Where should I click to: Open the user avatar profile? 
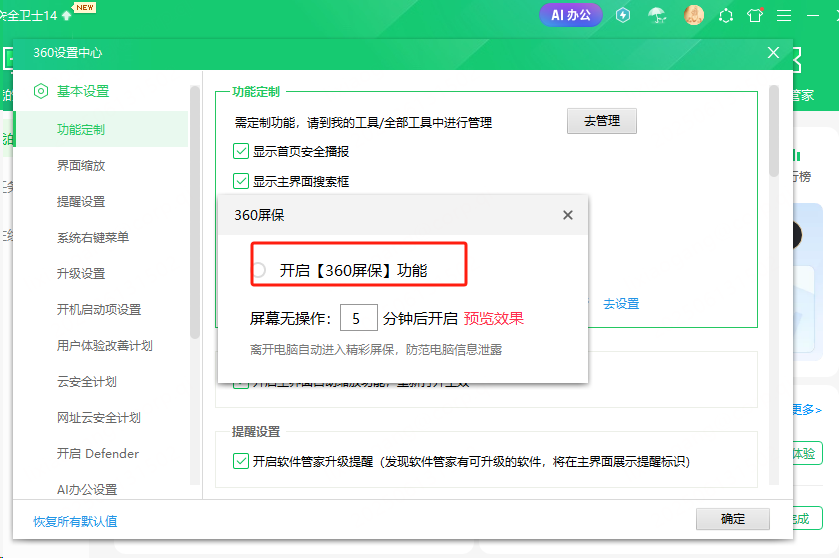693,15
